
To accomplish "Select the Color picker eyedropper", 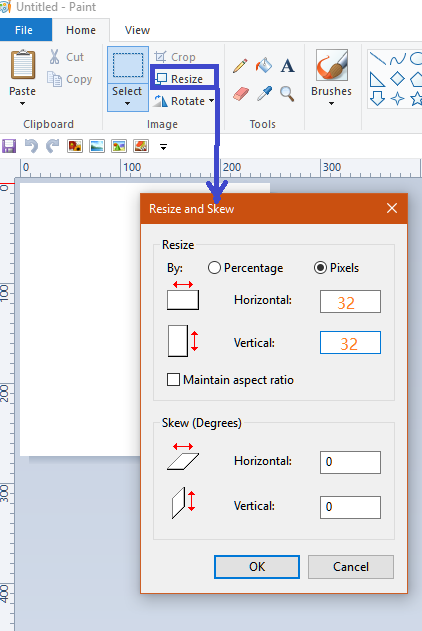I will (x=264, y=94).
